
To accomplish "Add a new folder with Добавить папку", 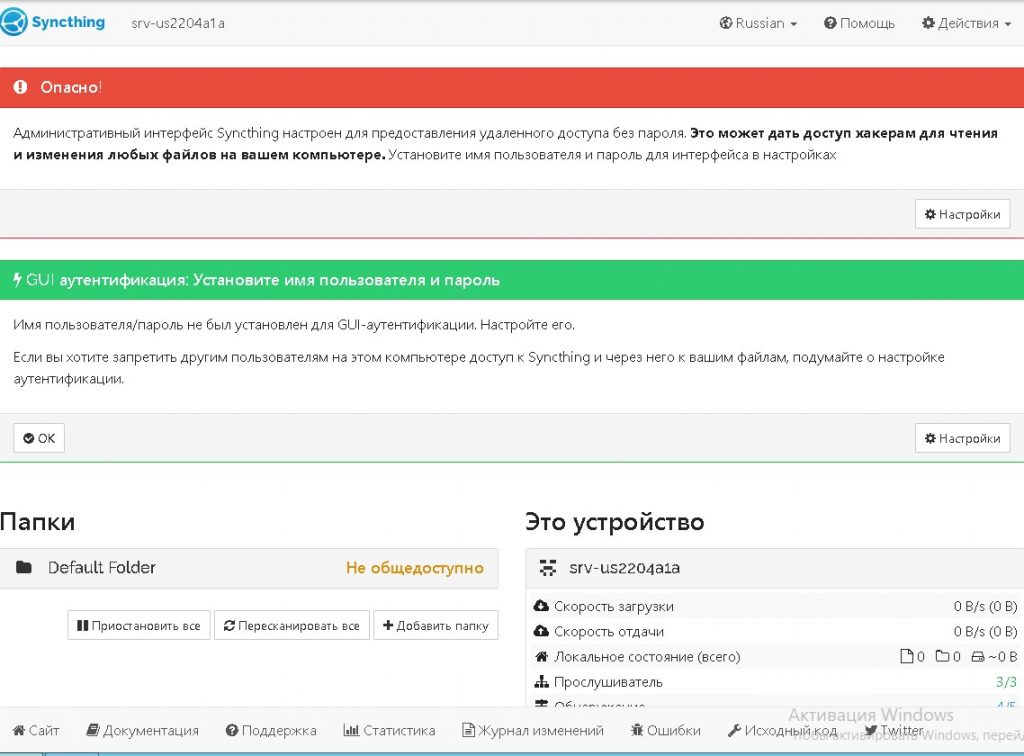I will tap(436, 626).
